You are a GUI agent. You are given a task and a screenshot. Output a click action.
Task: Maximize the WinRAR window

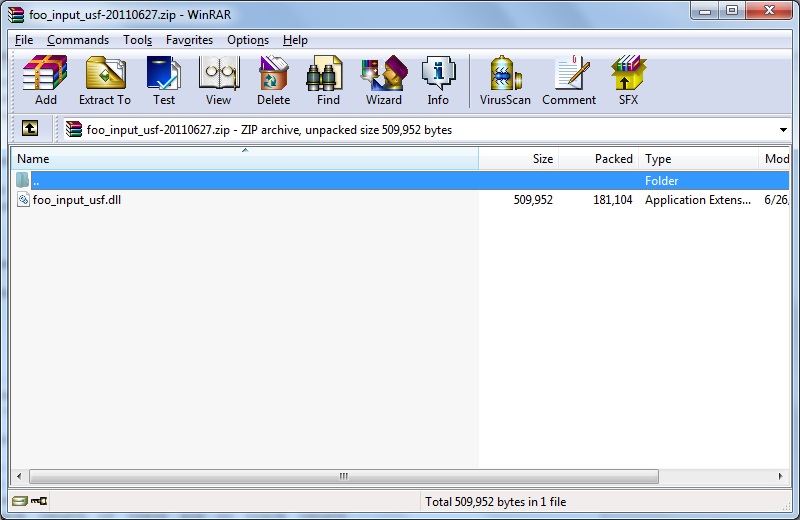(x=732, y=11)
